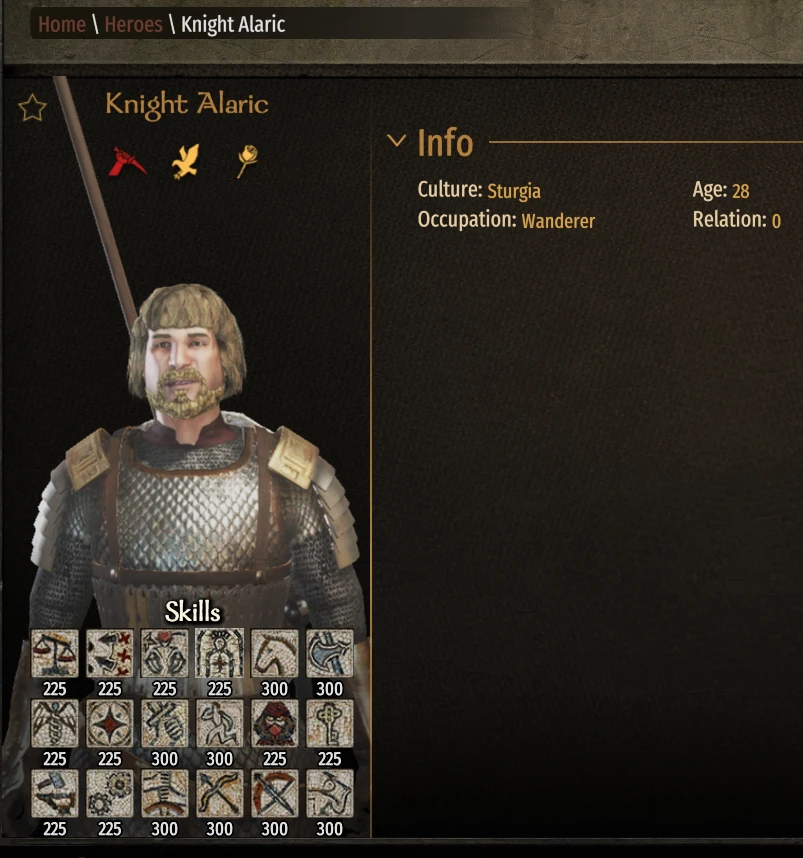
Task: Select the axe Two Handed skill icon
Action: click(330, 653)
